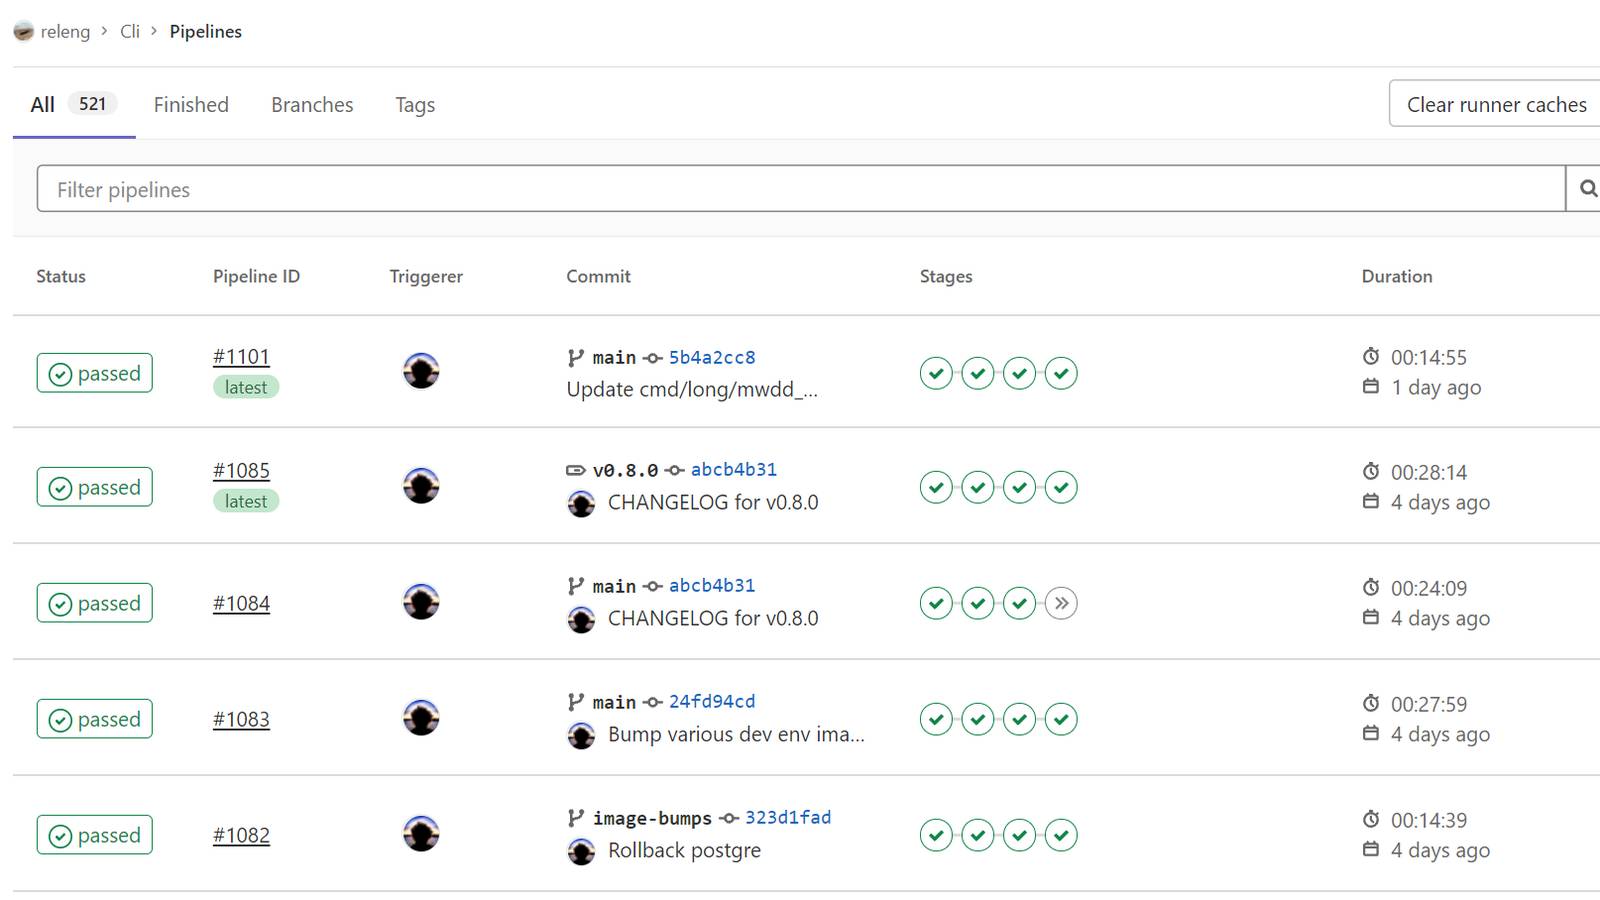Click the skipped stage icon in pipeline #1084
The height and width of the screenshot is (900, 1600).
1061,603
